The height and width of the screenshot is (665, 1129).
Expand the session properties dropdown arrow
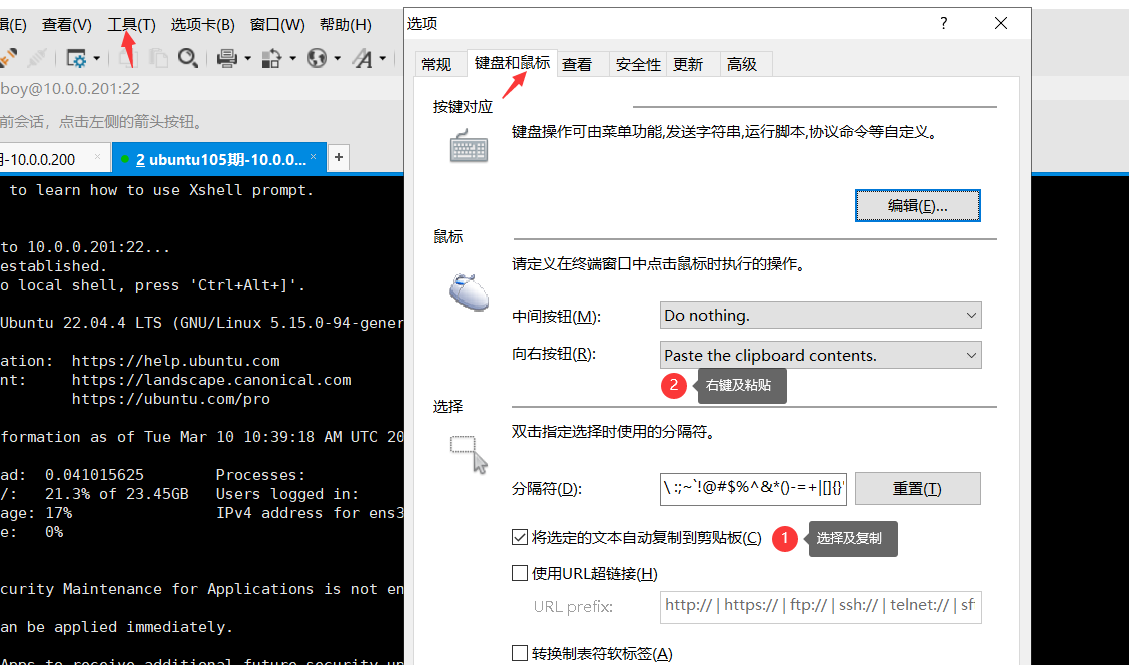tap(96, 58)
